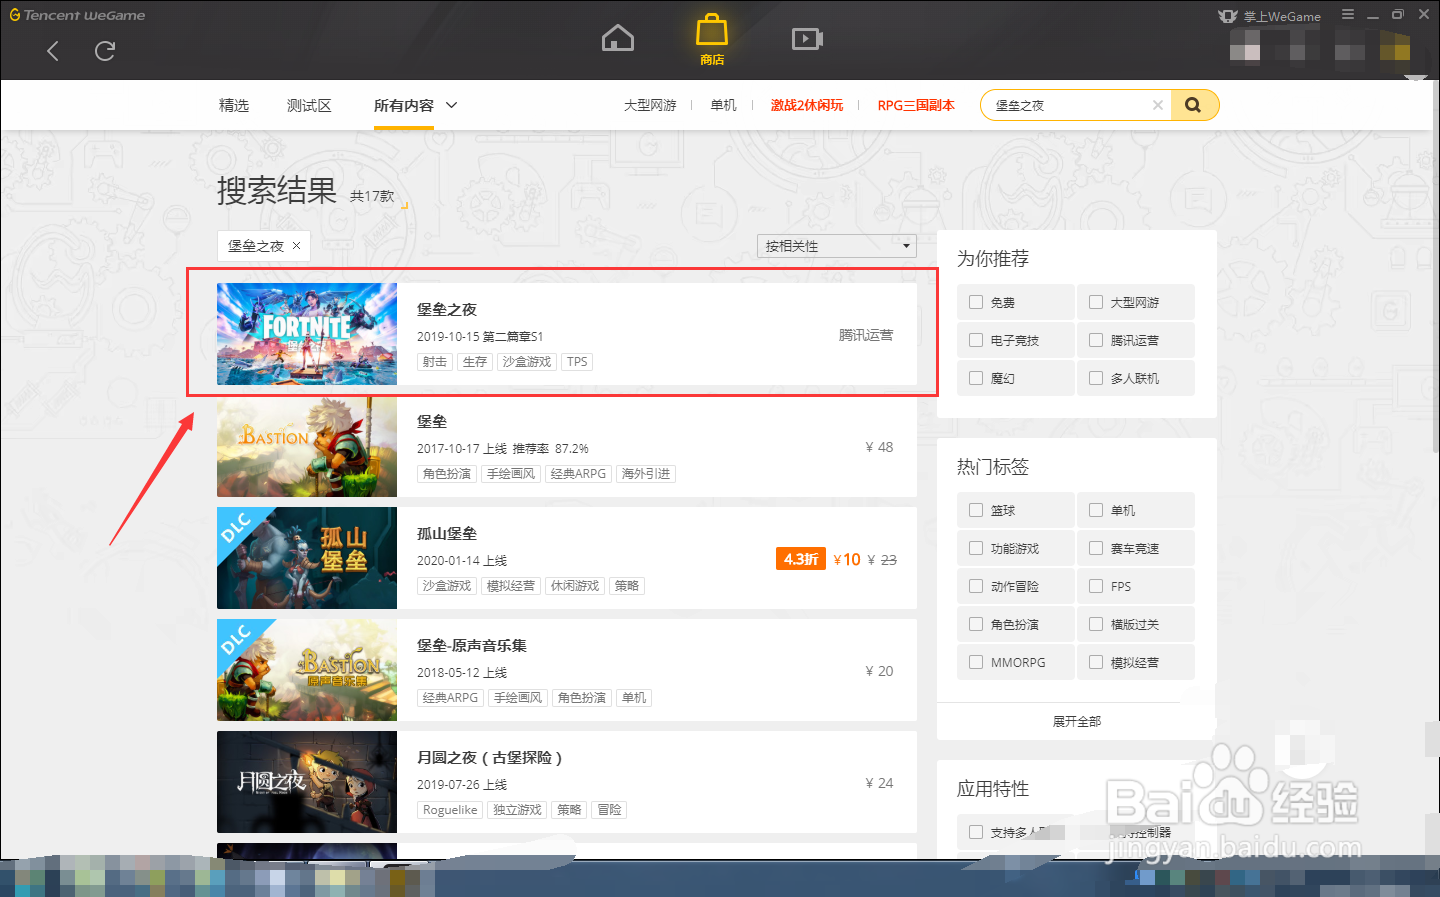Select the 所有内容 tab
This screenshot has width=1440, height=897.
[x=404, y=105]
